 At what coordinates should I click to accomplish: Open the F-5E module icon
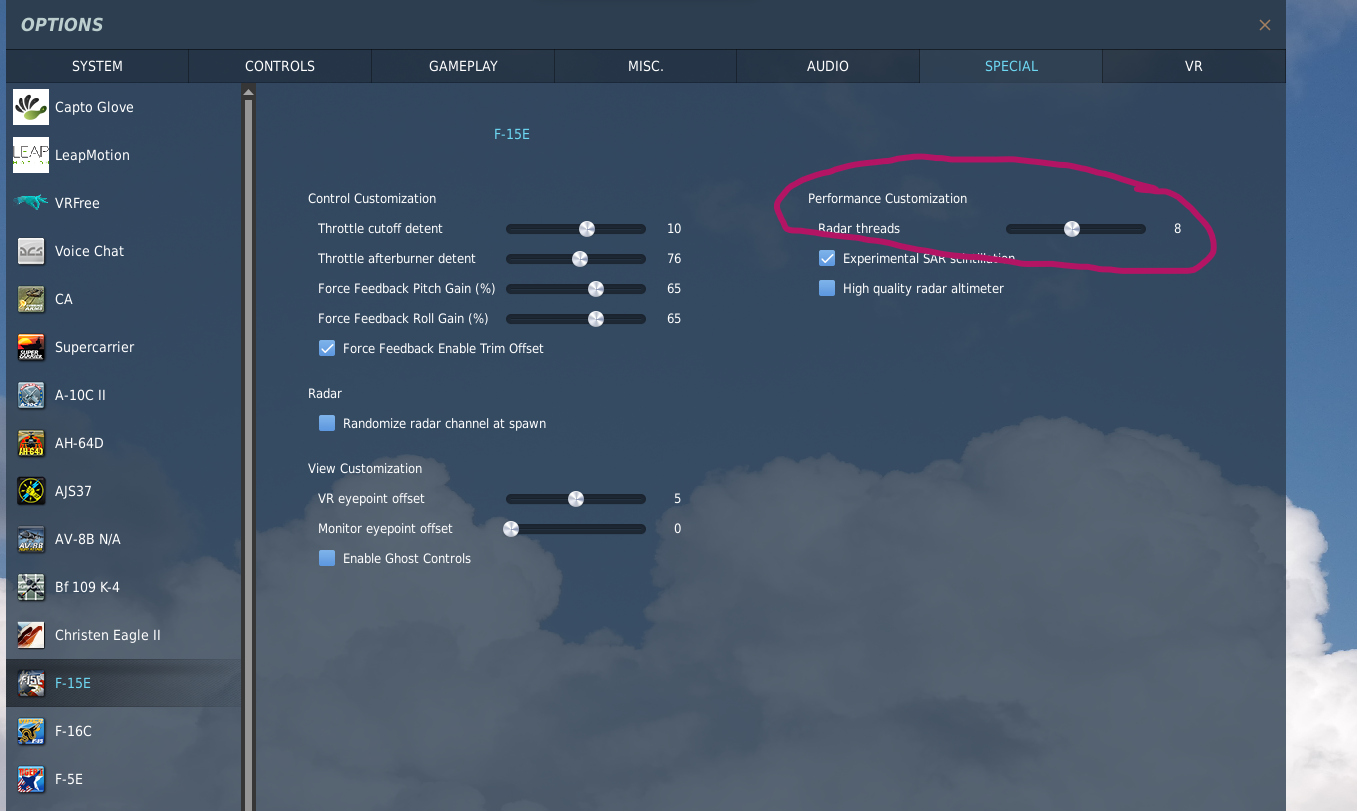tap(31, 779)
